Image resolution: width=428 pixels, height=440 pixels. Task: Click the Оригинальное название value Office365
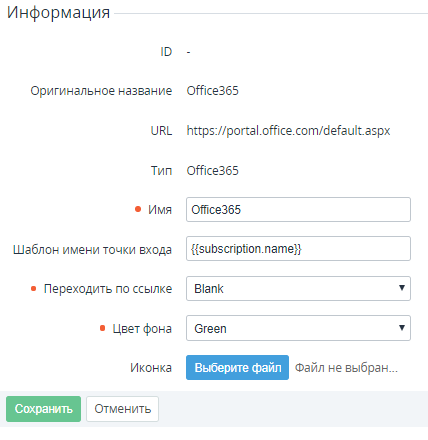[x=213, y=91]
